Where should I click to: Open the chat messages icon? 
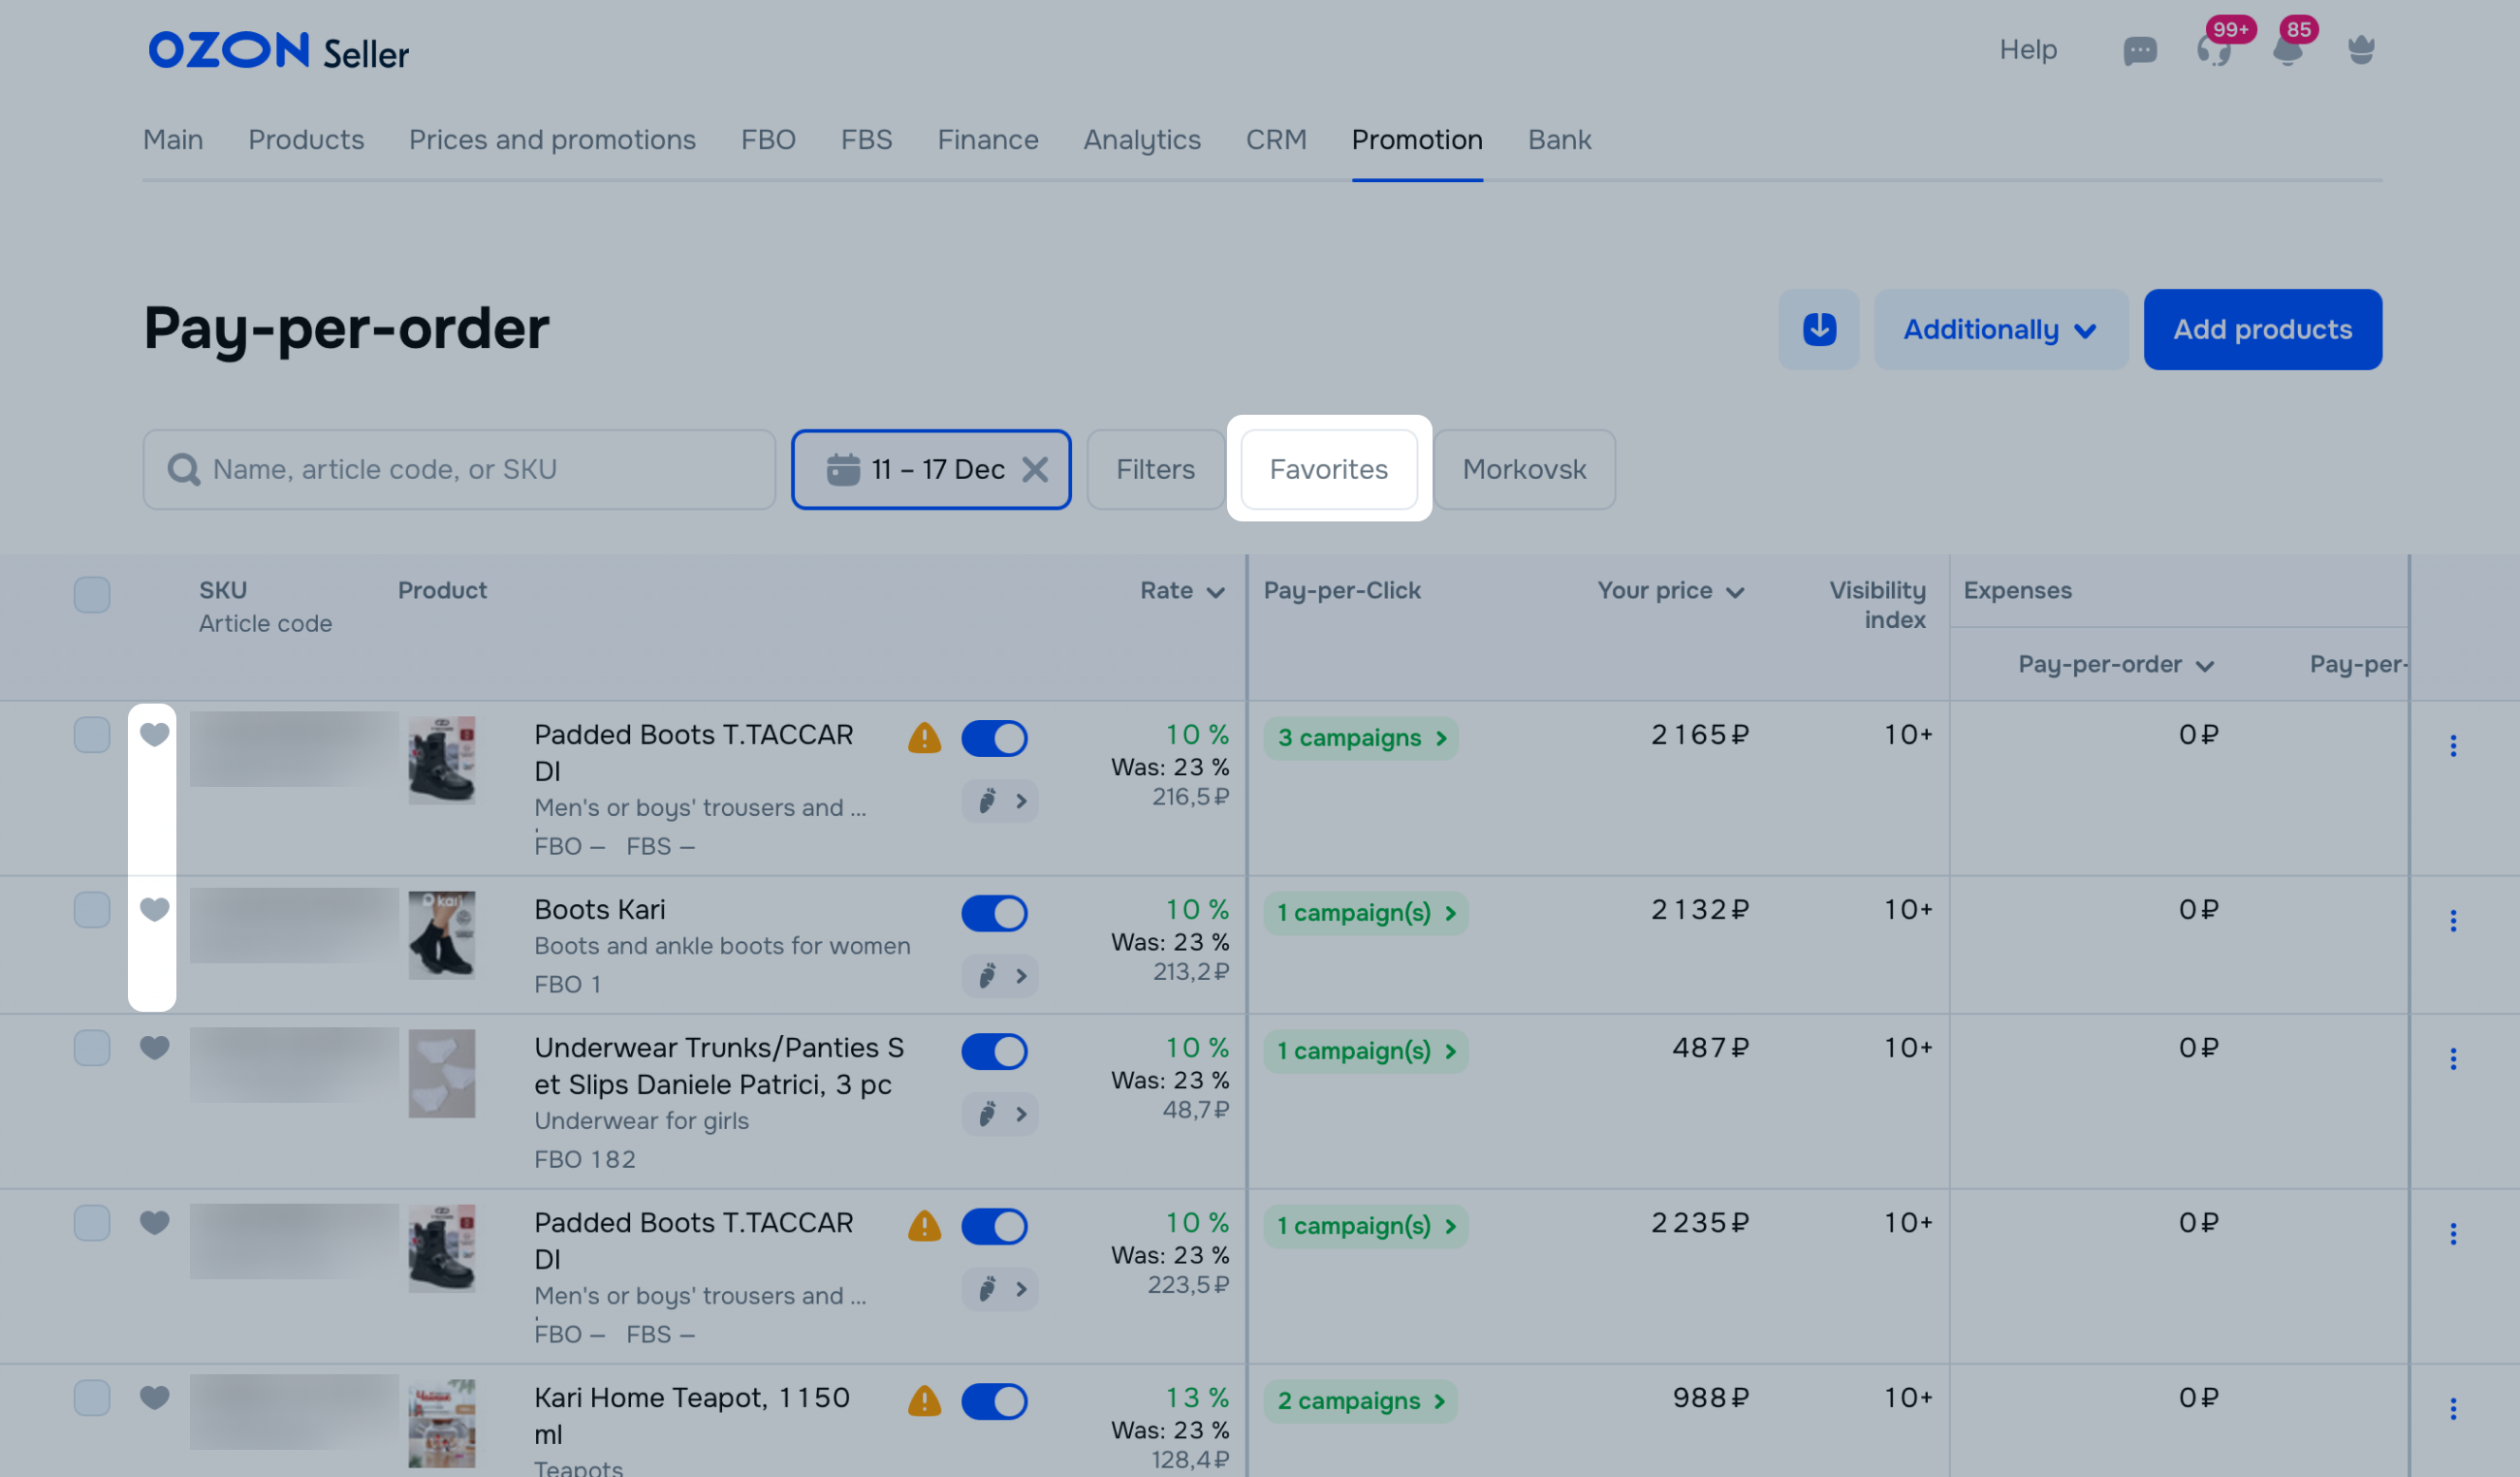click(x=2139, y=50)
